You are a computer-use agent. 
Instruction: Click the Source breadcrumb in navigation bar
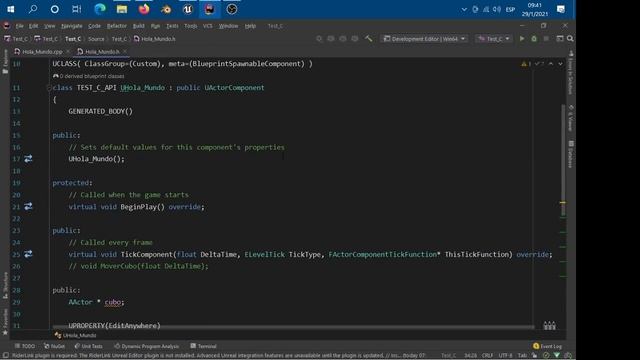coord(96,39)
